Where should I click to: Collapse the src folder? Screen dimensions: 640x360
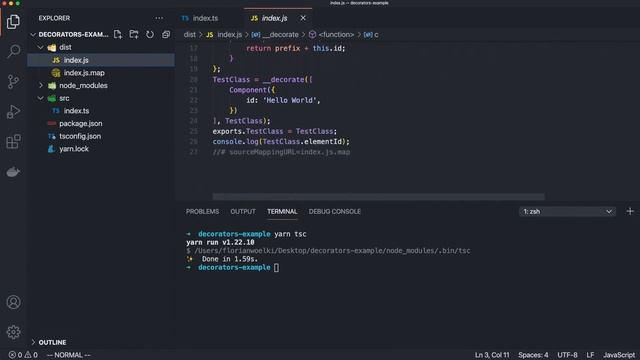[40, 98]
